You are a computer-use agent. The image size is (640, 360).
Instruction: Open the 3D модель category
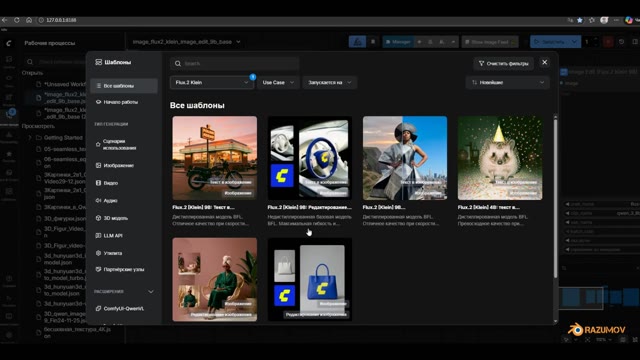pyautogui.click(x=124, y=218)
